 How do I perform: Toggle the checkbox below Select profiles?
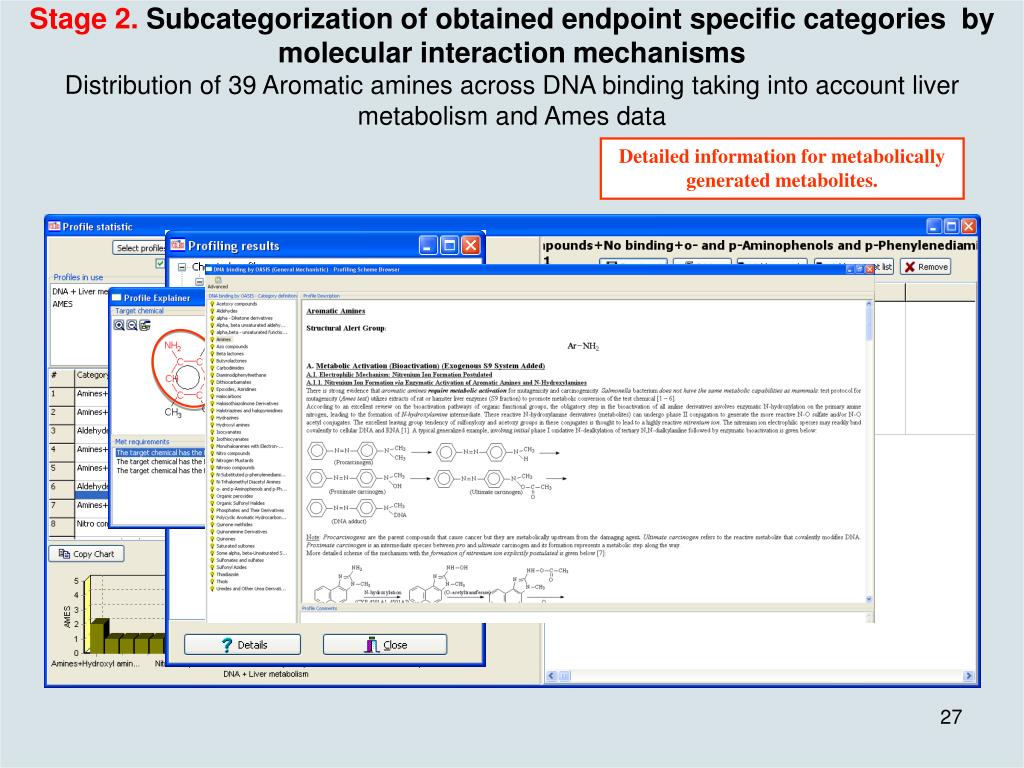(160, 263)
